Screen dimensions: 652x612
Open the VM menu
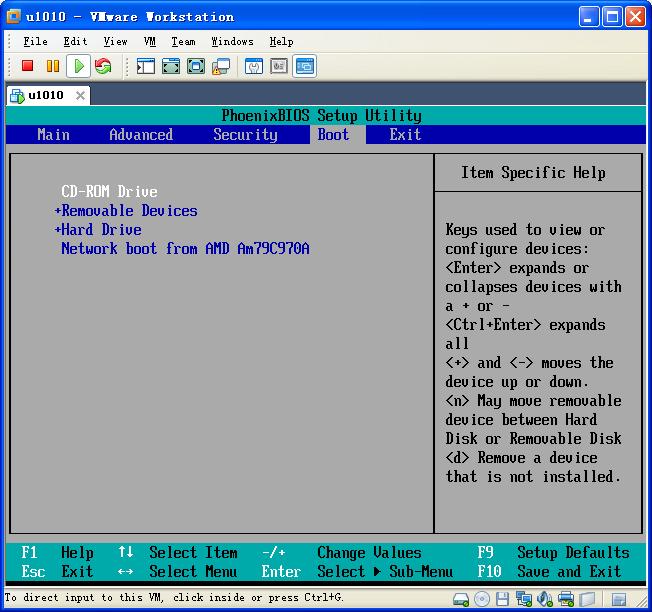tap(149, 42)
